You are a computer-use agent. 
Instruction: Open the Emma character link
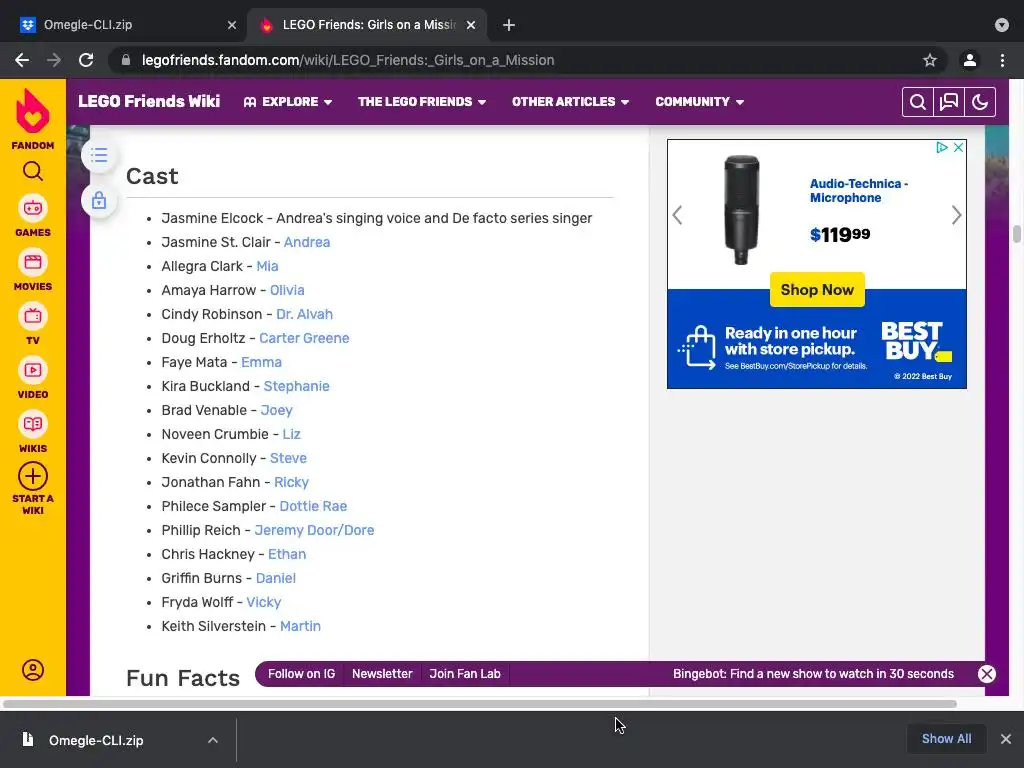(261, 362)
